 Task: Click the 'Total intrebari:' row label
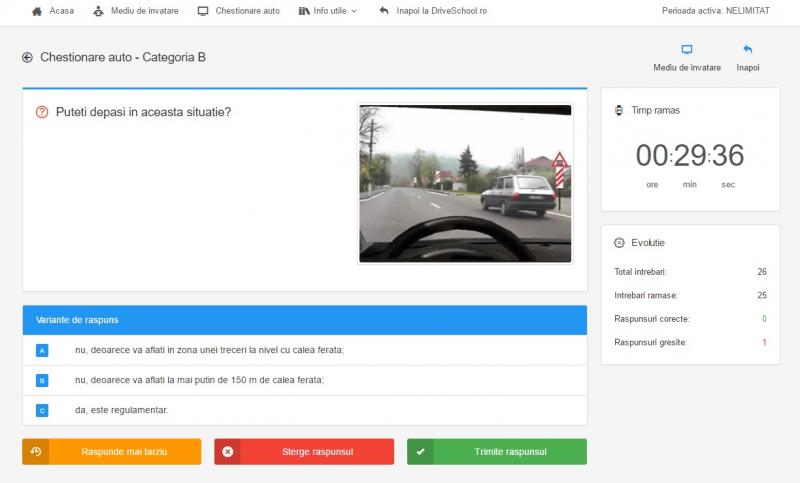[640, 272]
